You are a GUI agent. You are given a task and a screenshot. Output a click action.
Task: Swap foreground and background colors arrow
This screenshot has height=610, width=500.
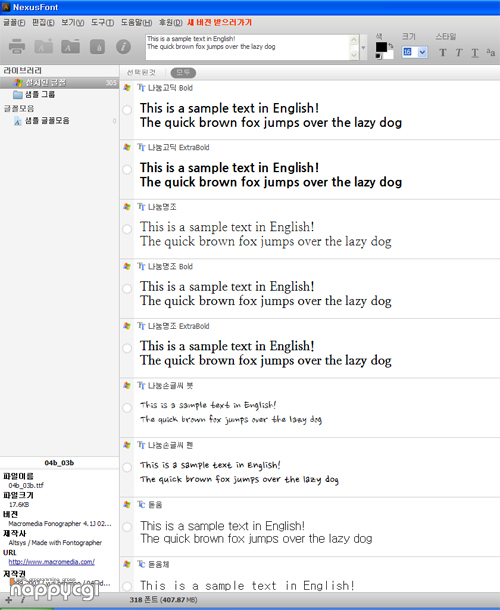coord(391,46)
